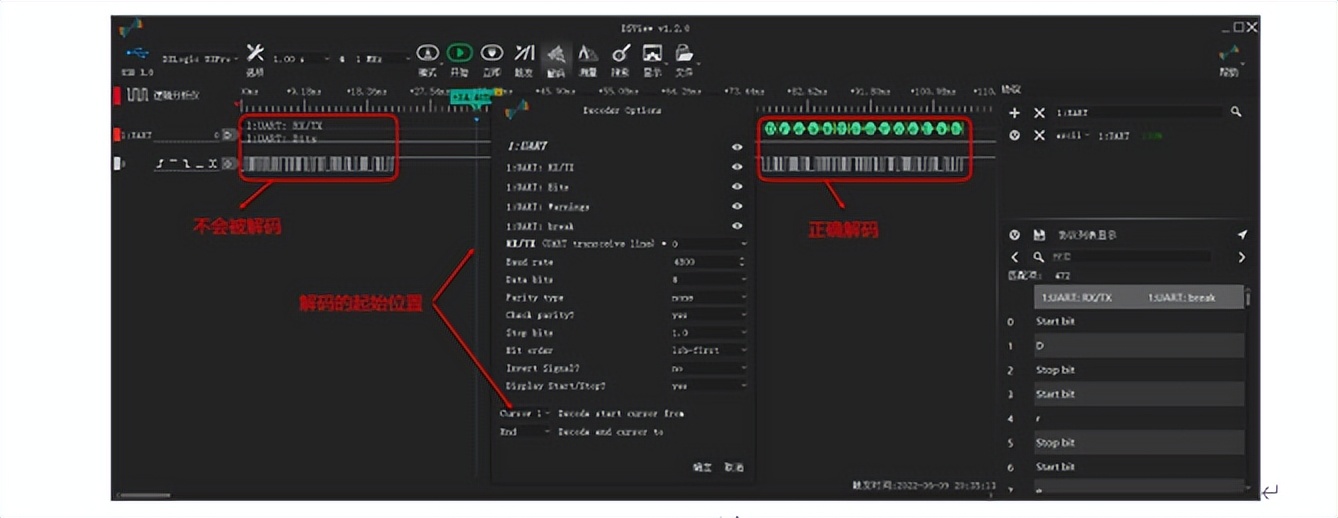Remove the ascii decoder row with X icon
This screenshot has height=518, width=1338.
tap(1039, 135)
